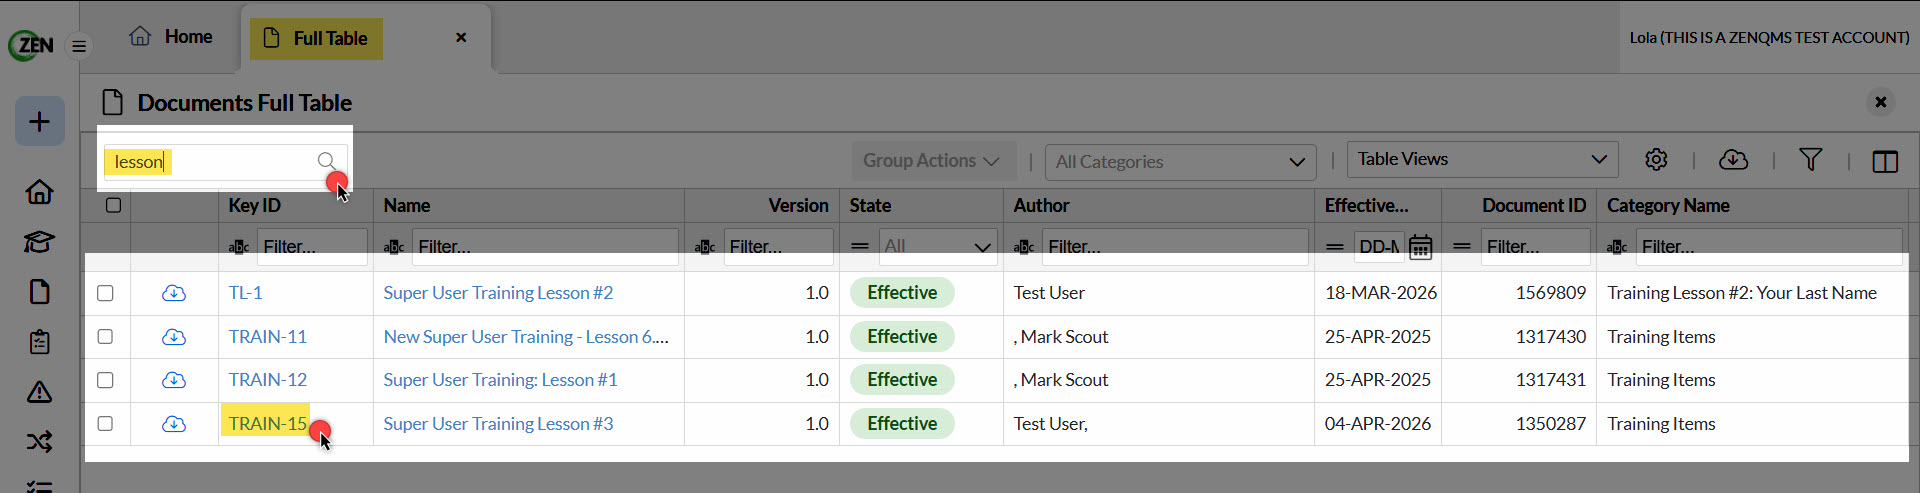Check the TRAIN-11 row checkbox
The height and width of the screenshot is (493, 1920).
coord(105,337)
